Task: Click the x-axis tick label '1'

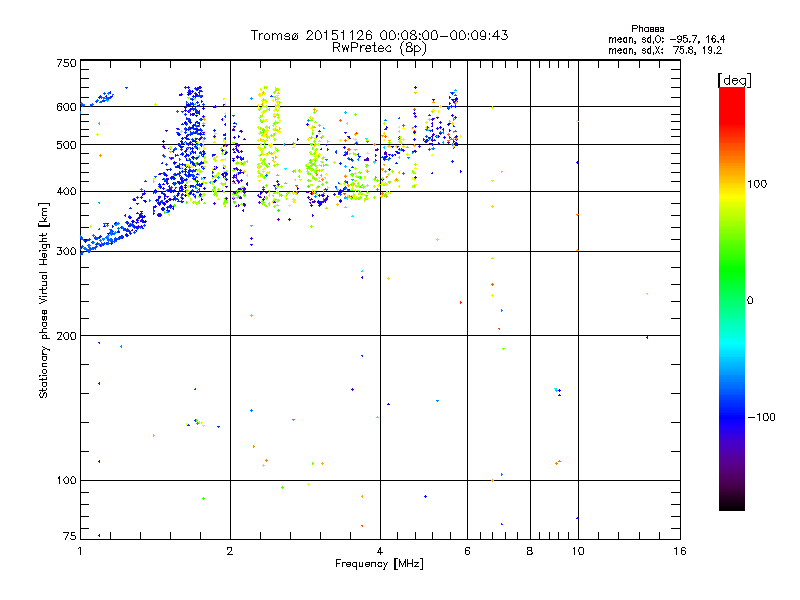Action: pos(80,551)
